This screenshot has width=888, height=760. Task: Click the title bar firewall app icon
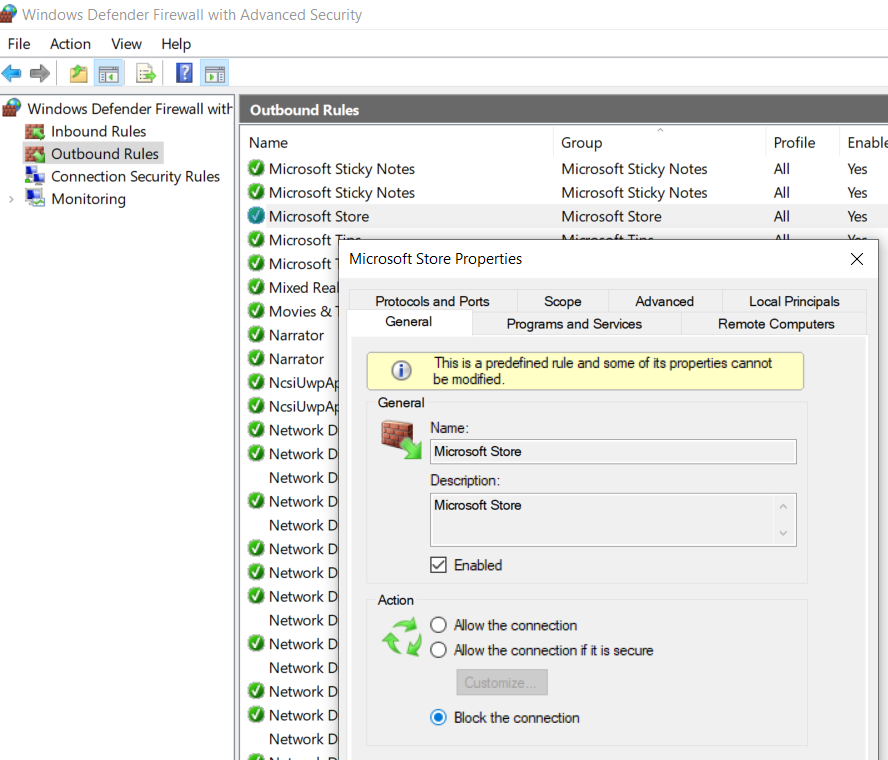click(8, 14)
